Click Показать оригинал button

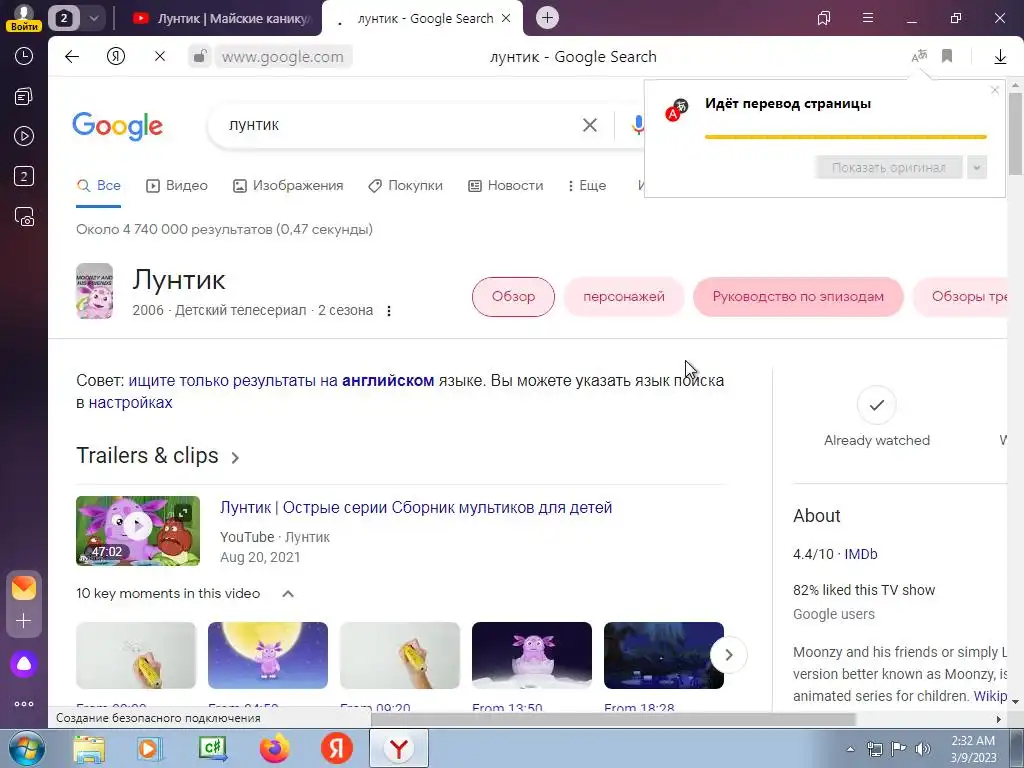(888, 168)
